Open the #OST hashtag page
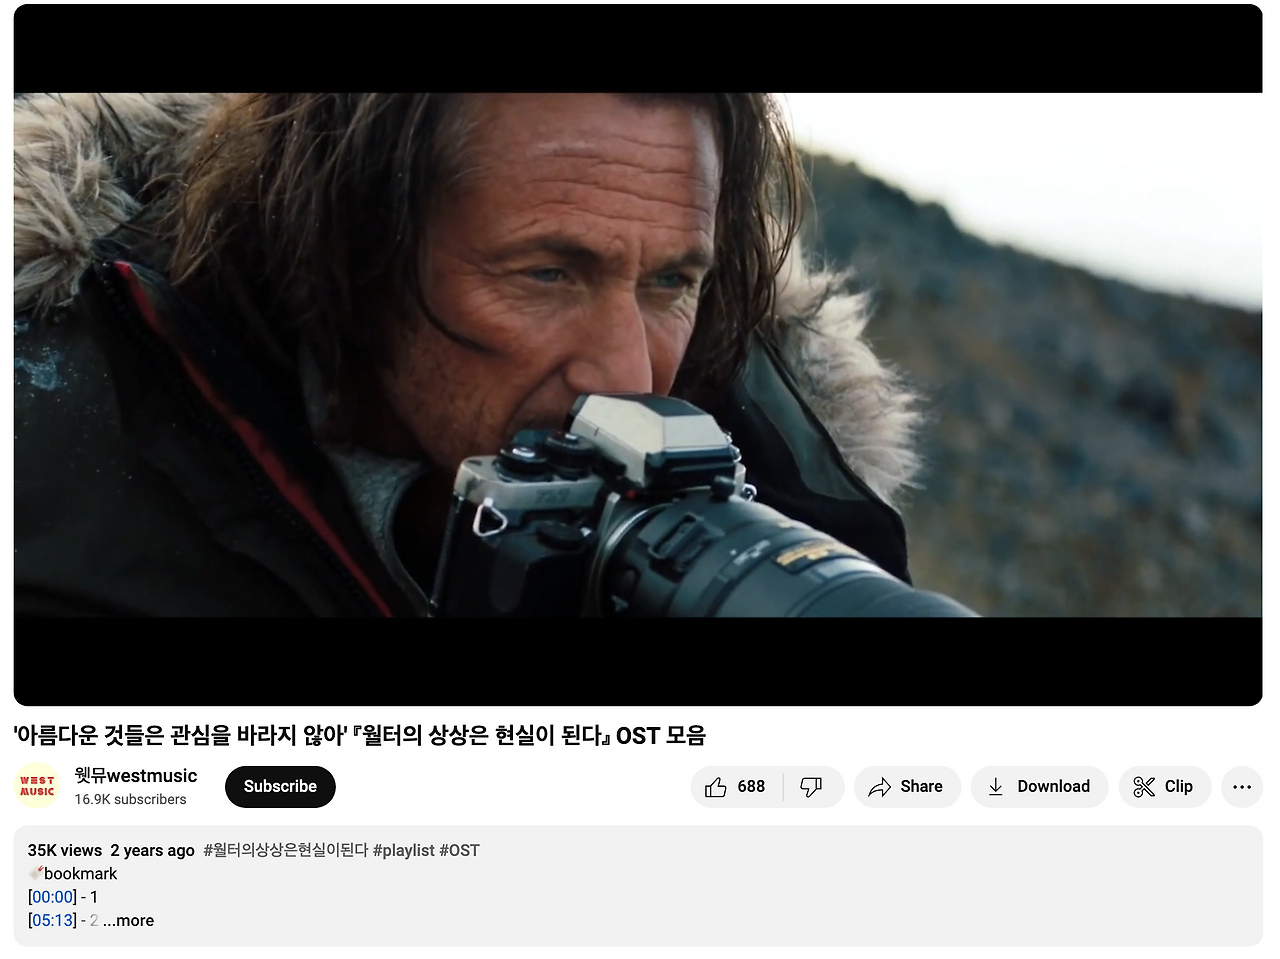Image resolution: width=1280 pixels, height=959 pixels. 460,850
